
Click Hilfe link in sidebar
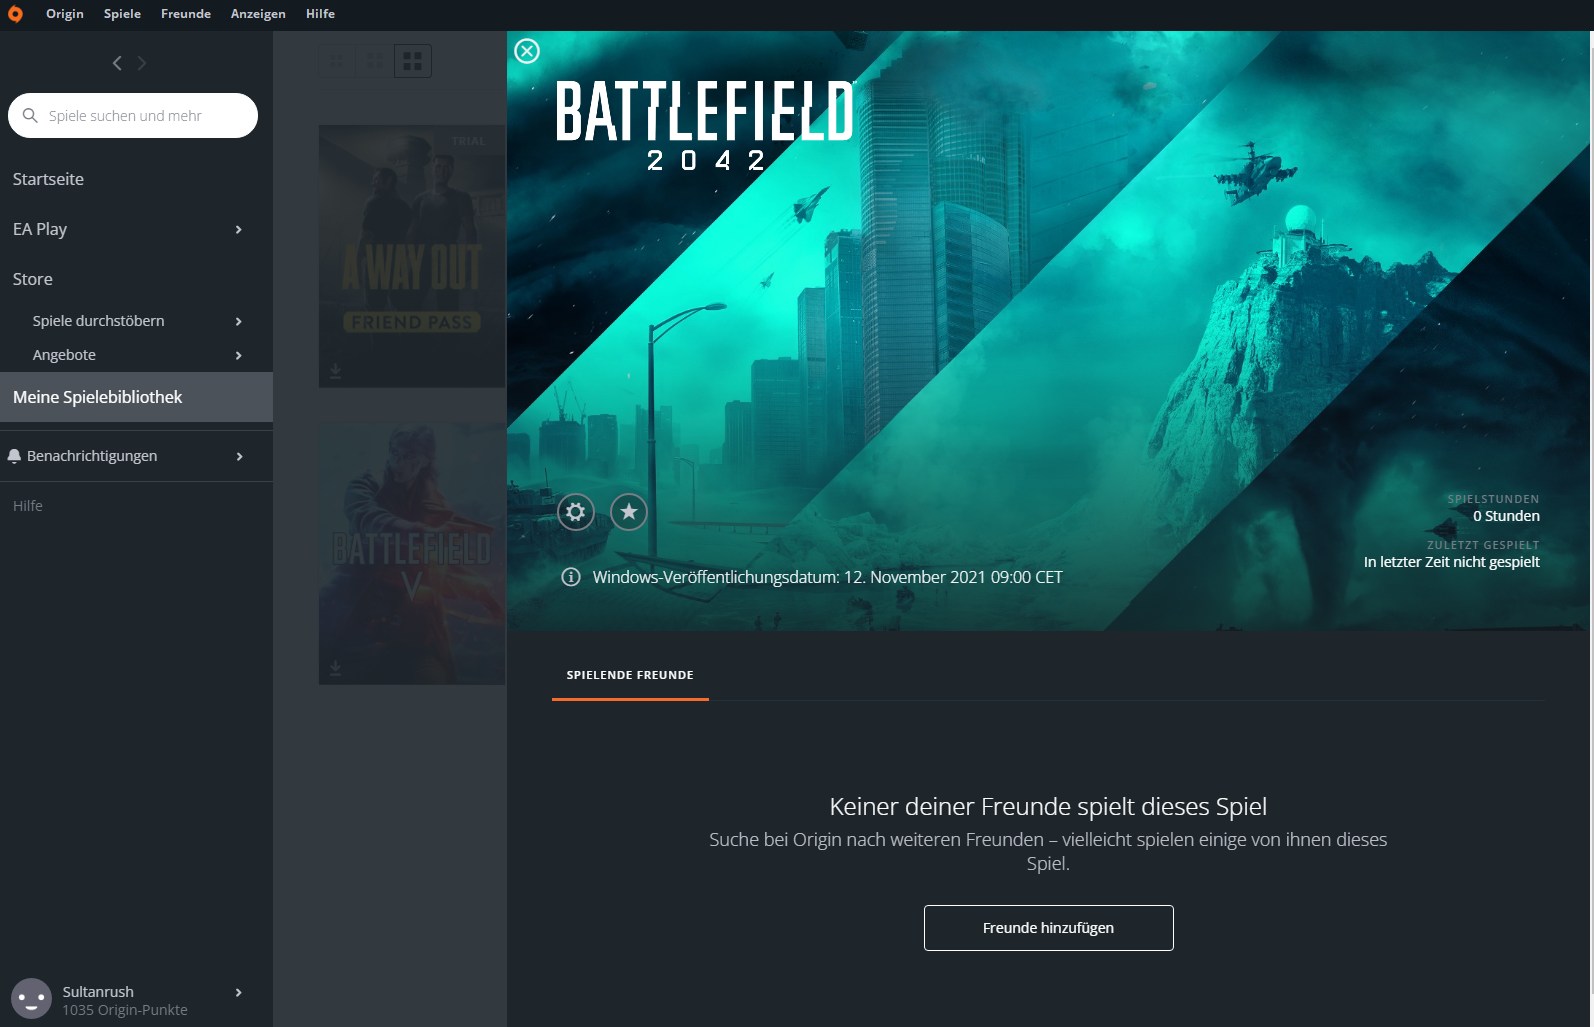[x=28, y=506]
